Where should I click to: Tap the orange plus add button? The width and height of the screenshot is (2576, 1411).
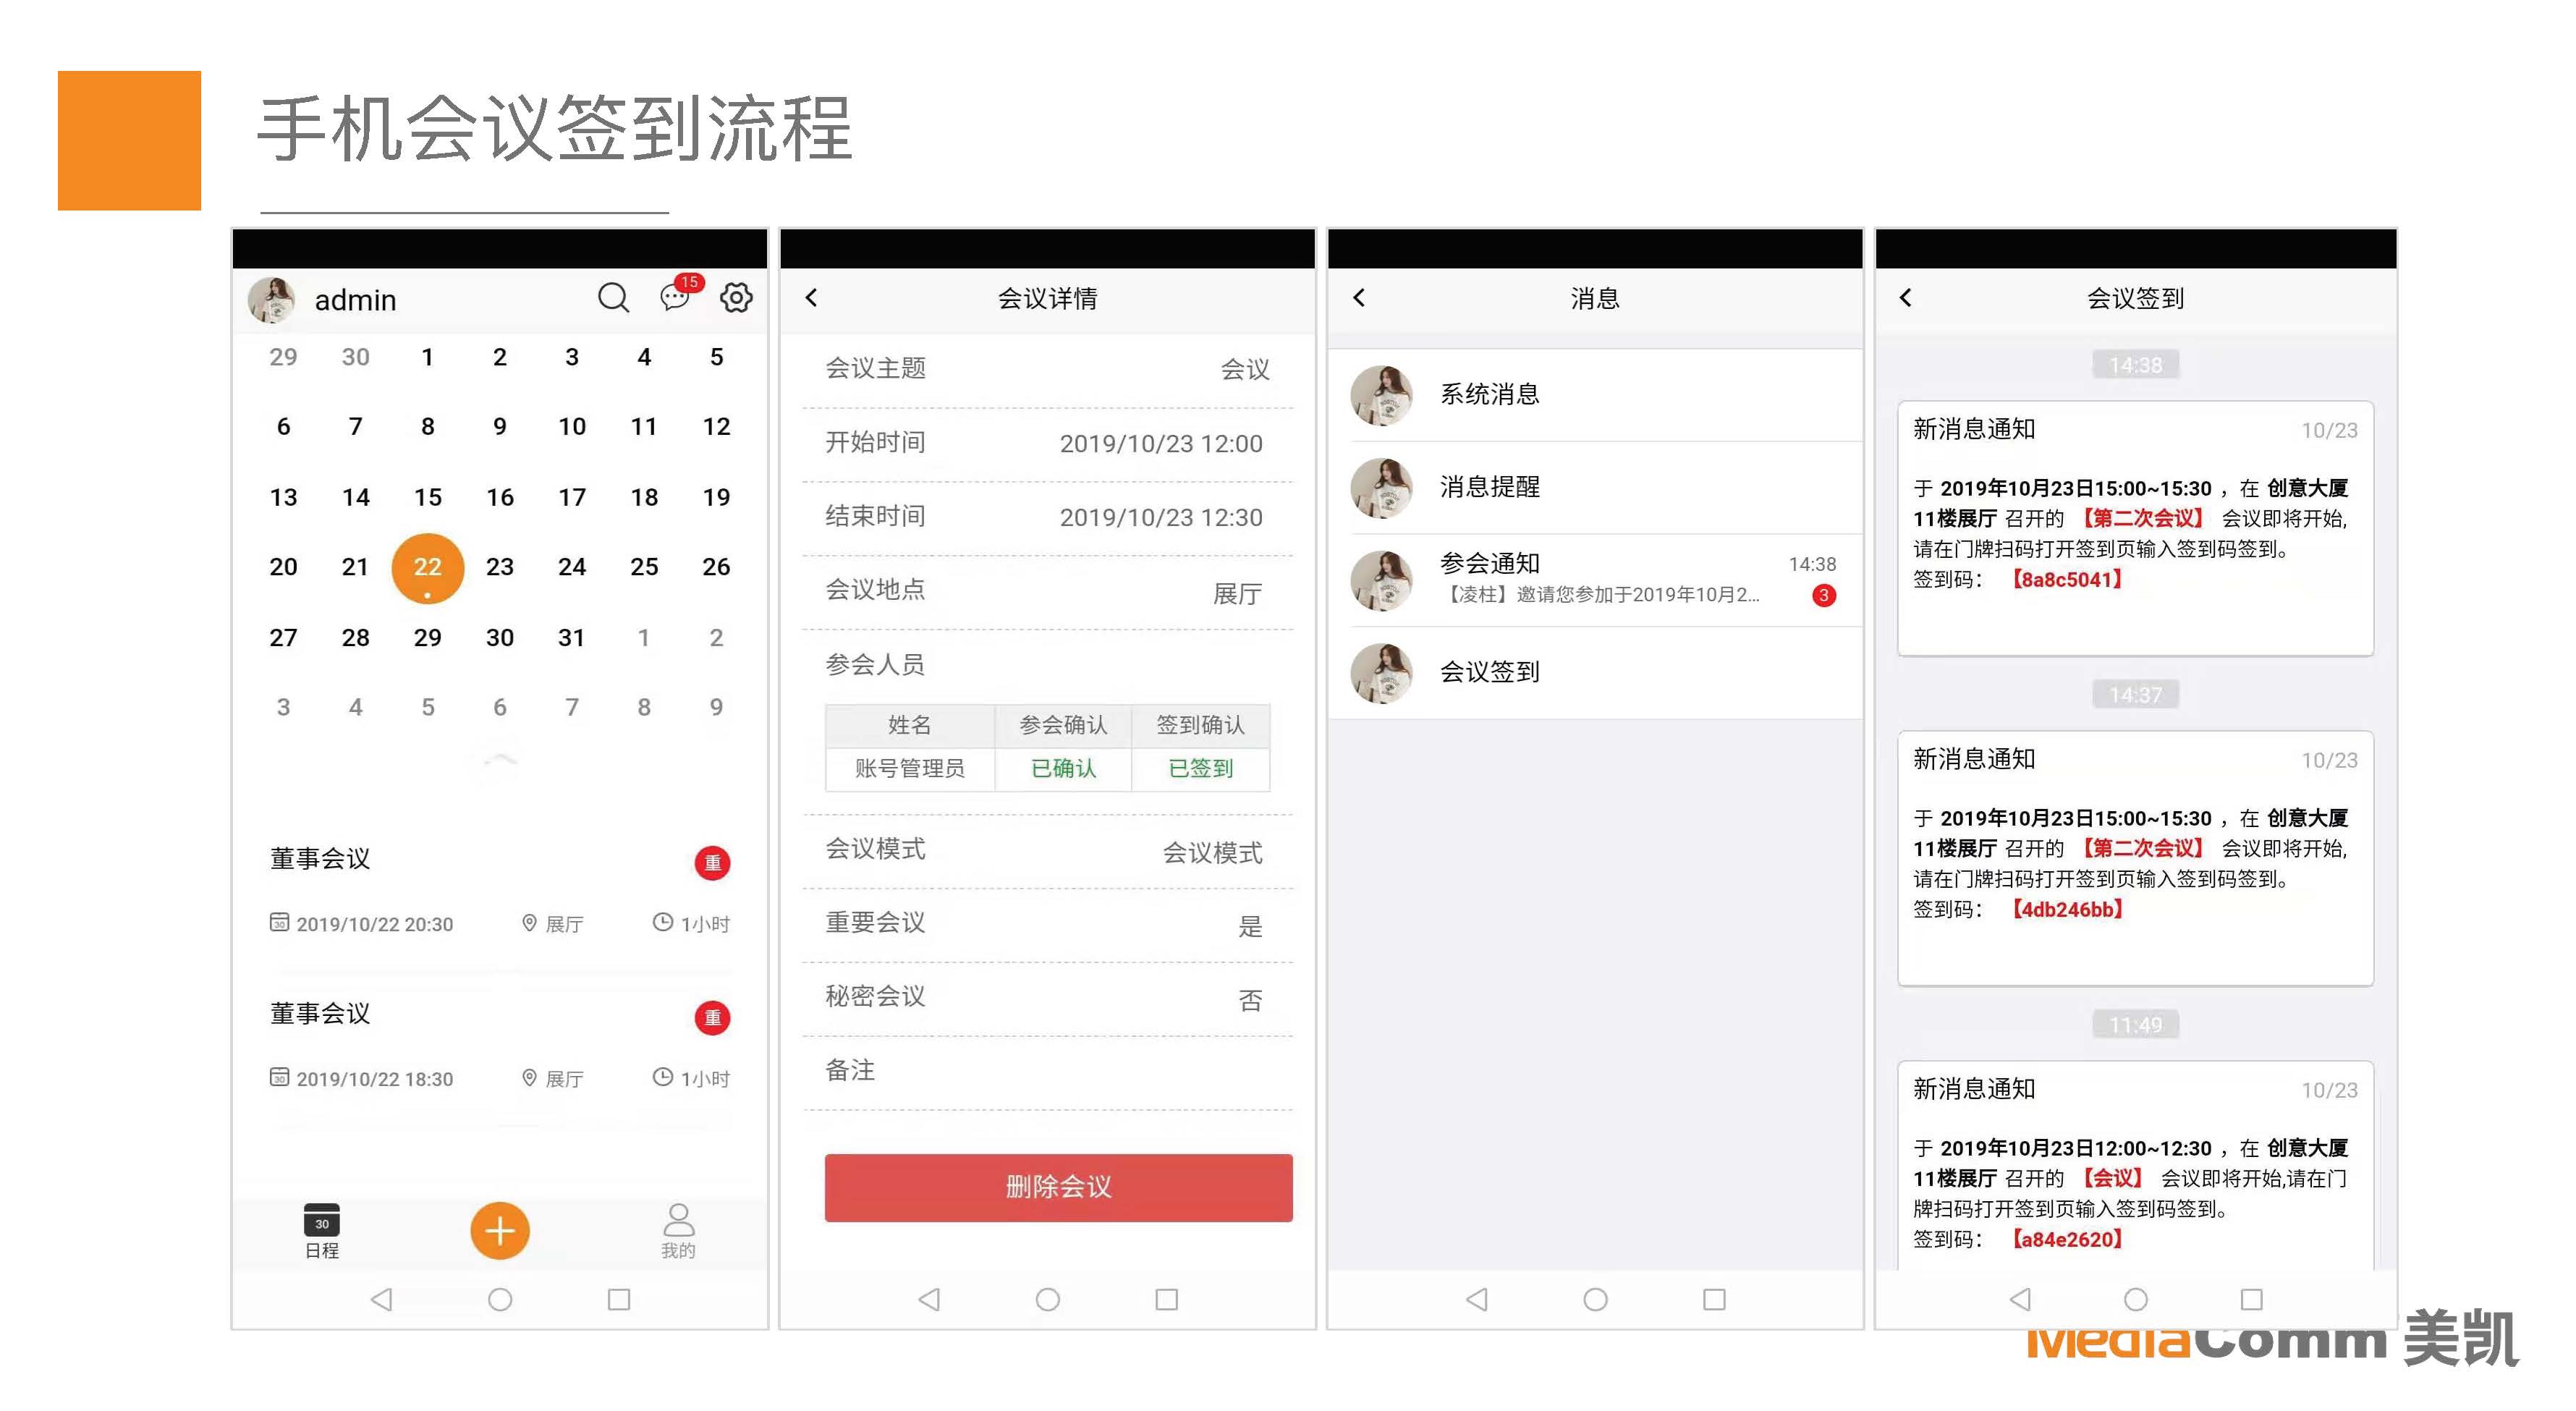499,1230
